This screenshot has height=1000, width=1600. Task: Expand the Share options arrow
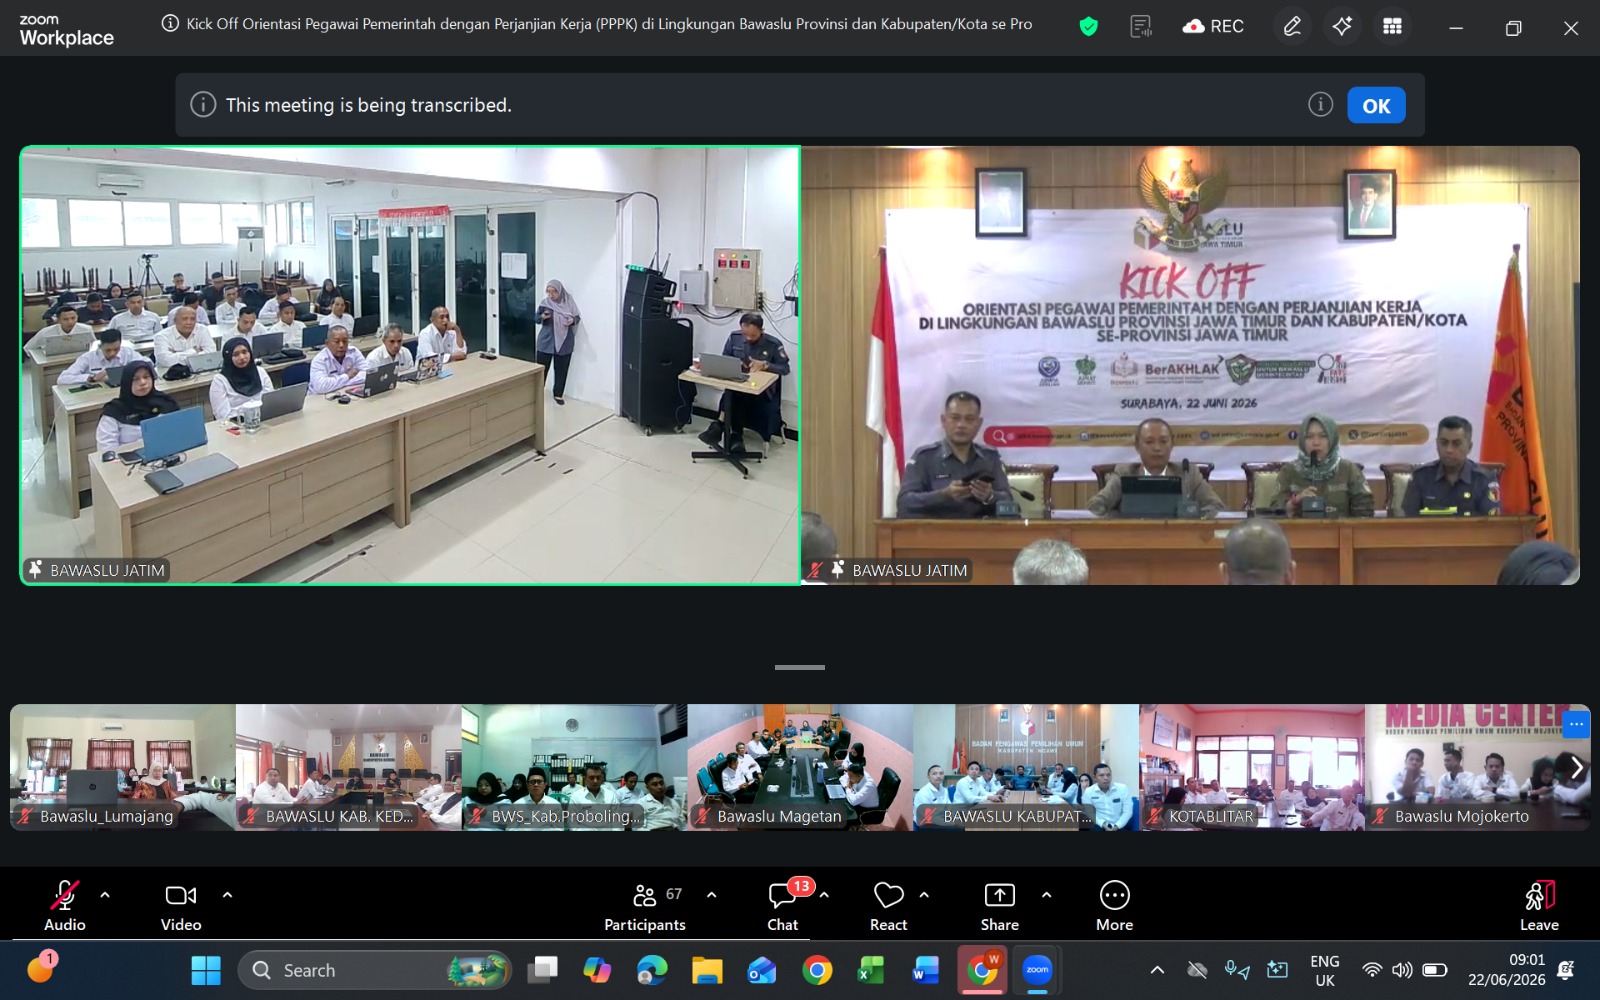coord(1046,895)
